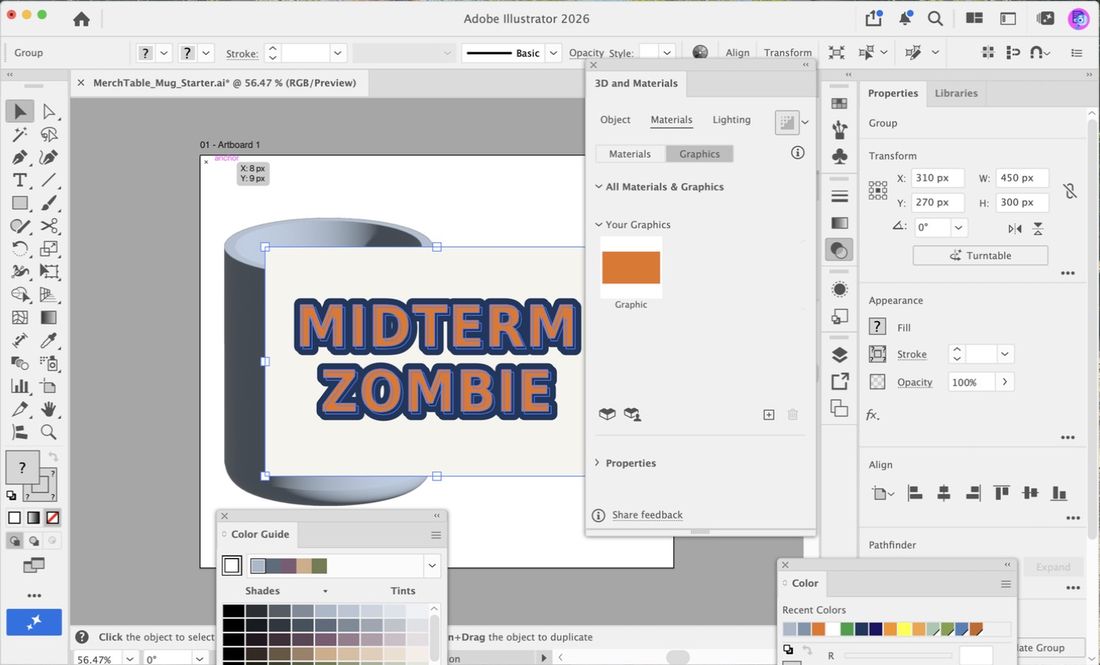Screen dimensions: 1100x665
Task: Open the Opacity arrow in Appearance
Action: point(1005,382)
